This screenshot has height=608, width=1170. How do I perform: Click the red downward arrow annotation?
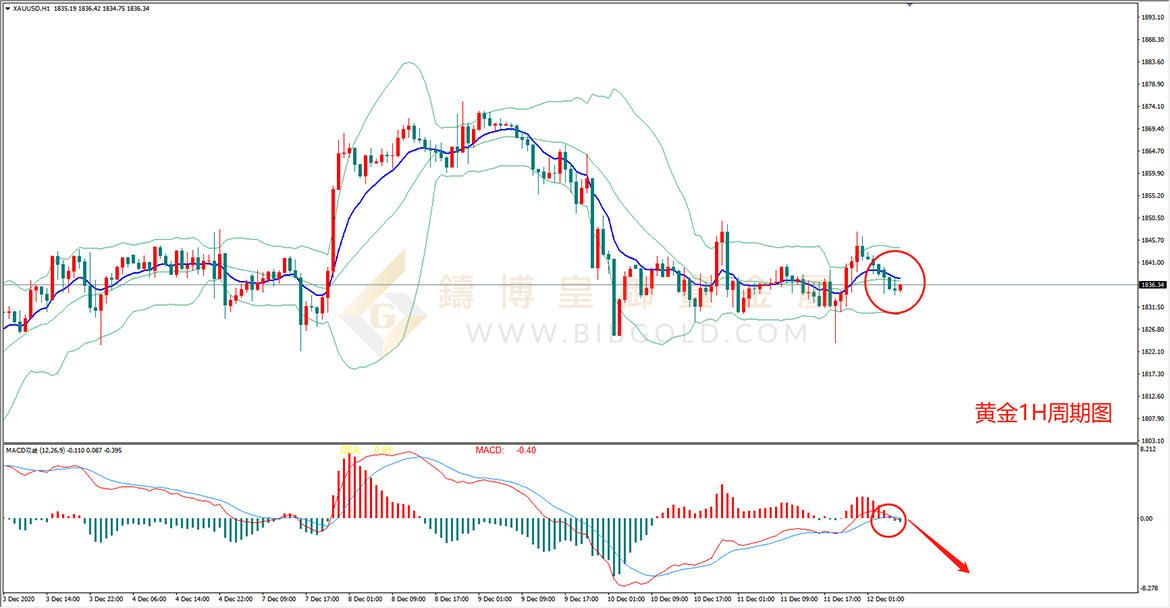click(939, 547)
